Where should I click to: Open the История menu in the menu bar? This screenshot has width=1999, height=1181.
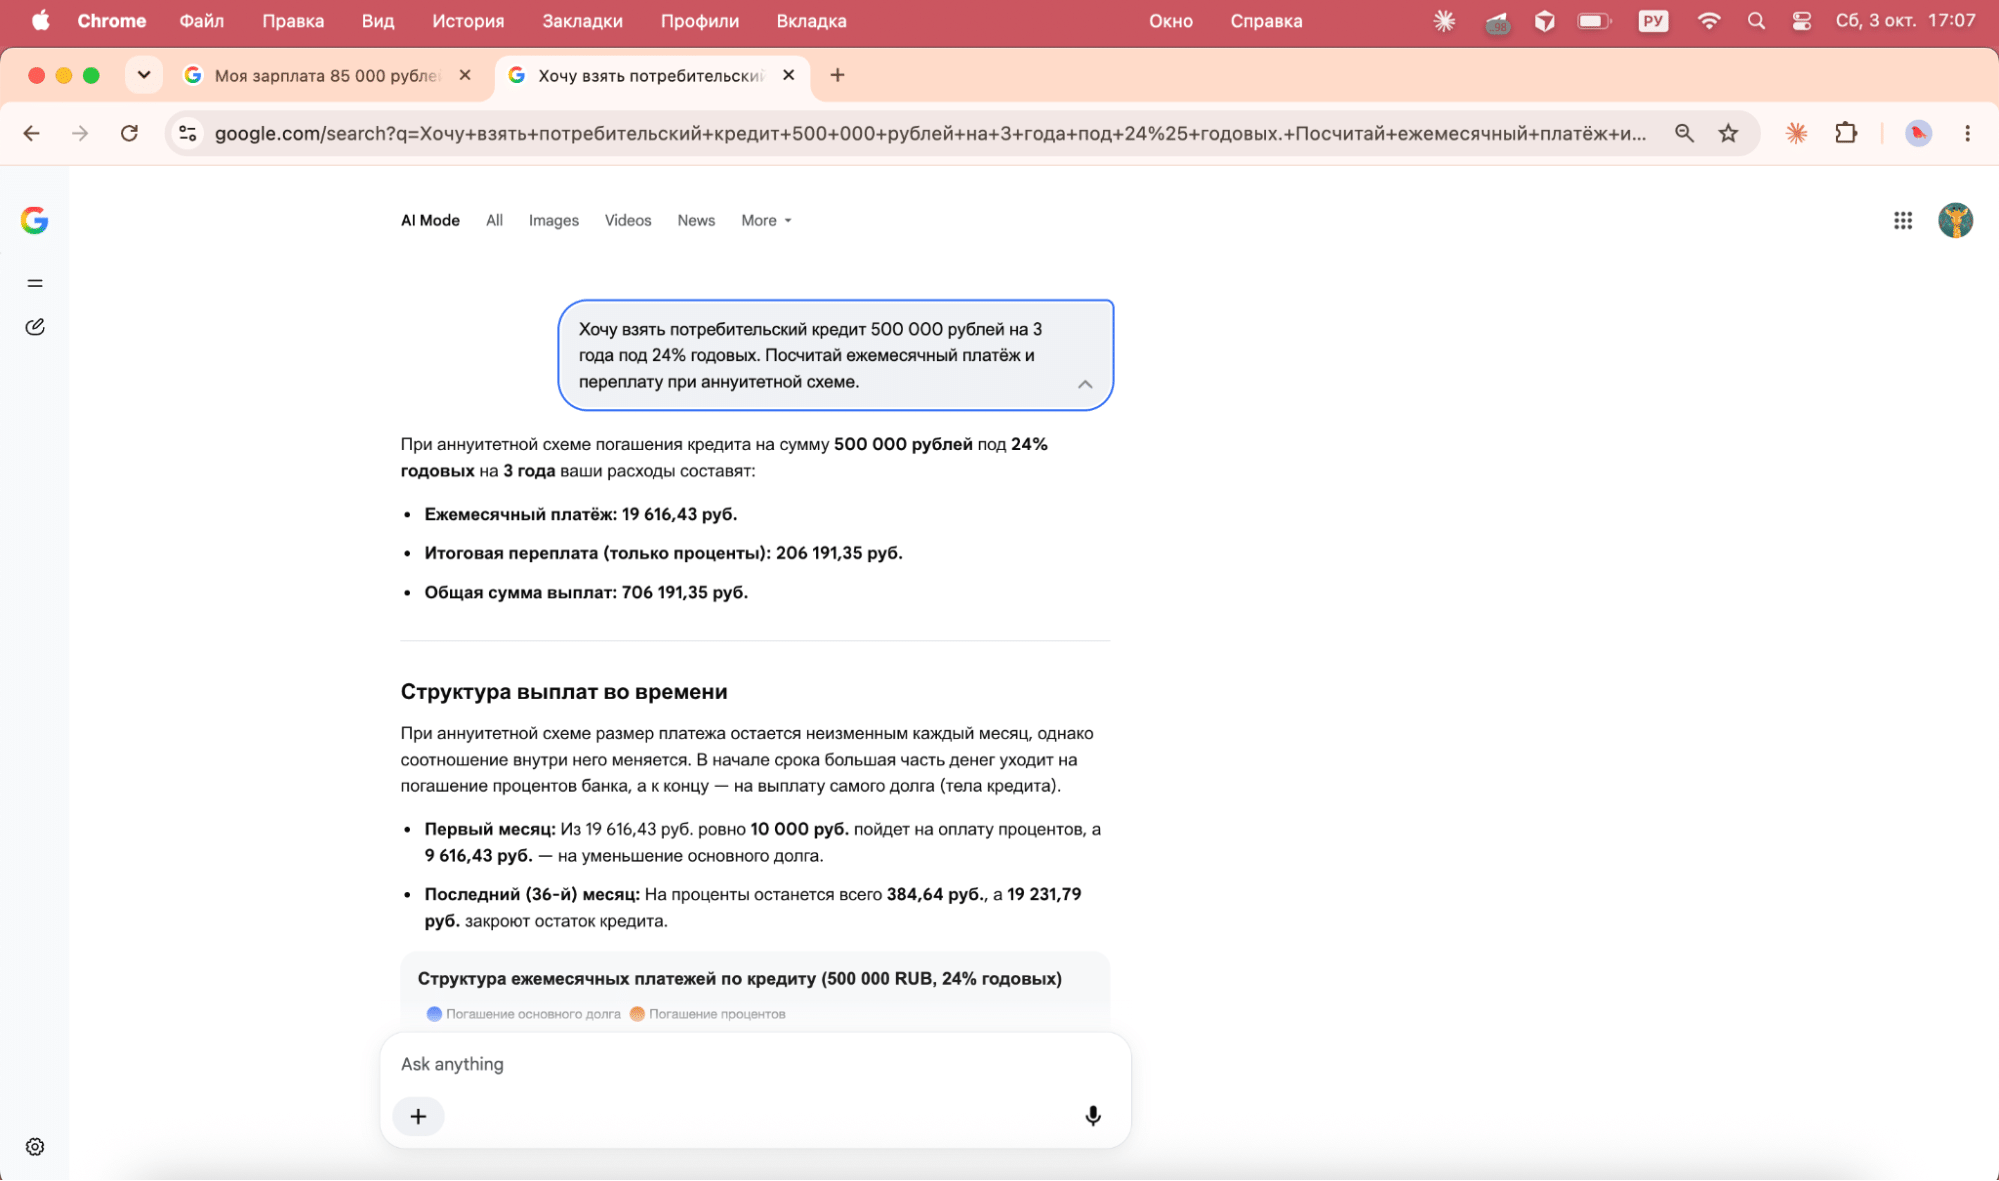point(468,21)
